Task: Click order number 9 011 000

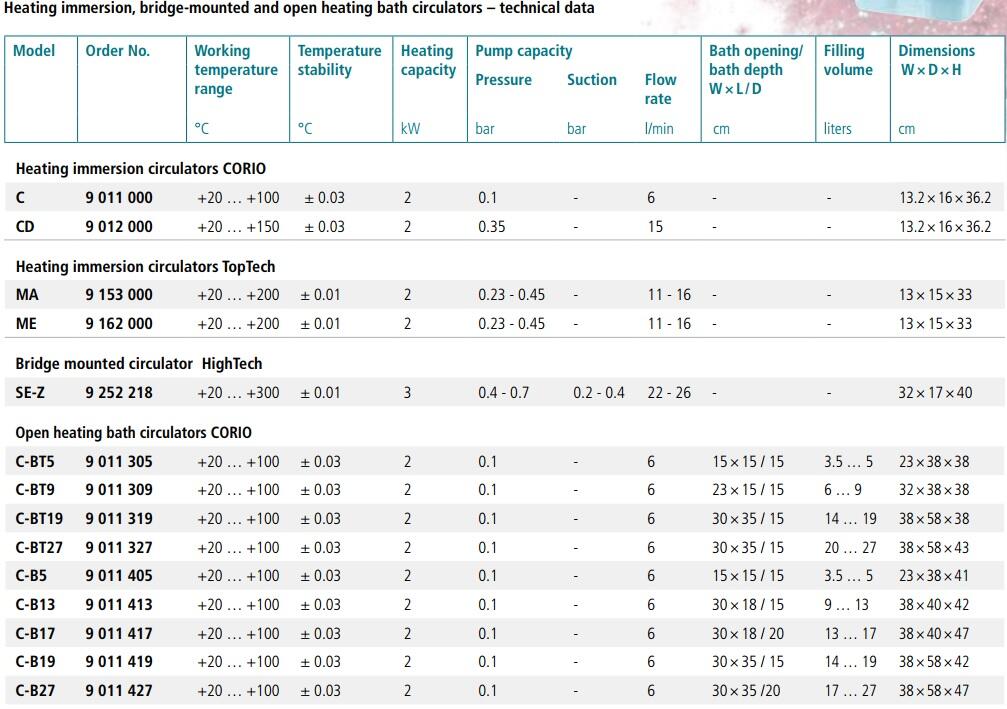Action: (119, 198)
